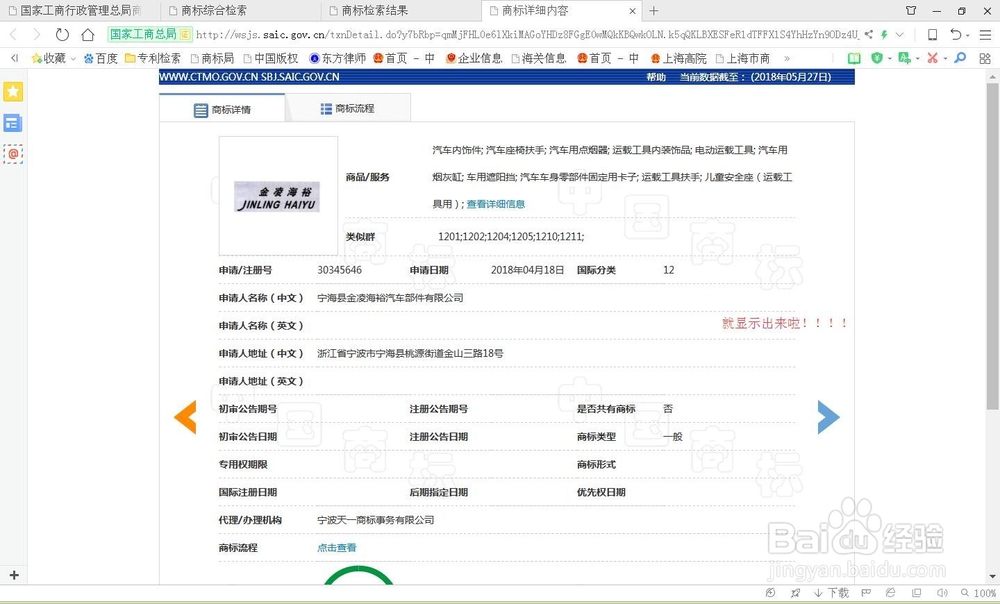Click the undo closed tab icon
The width and height of the screenshot is (1000, 604).
coord(955,34)
